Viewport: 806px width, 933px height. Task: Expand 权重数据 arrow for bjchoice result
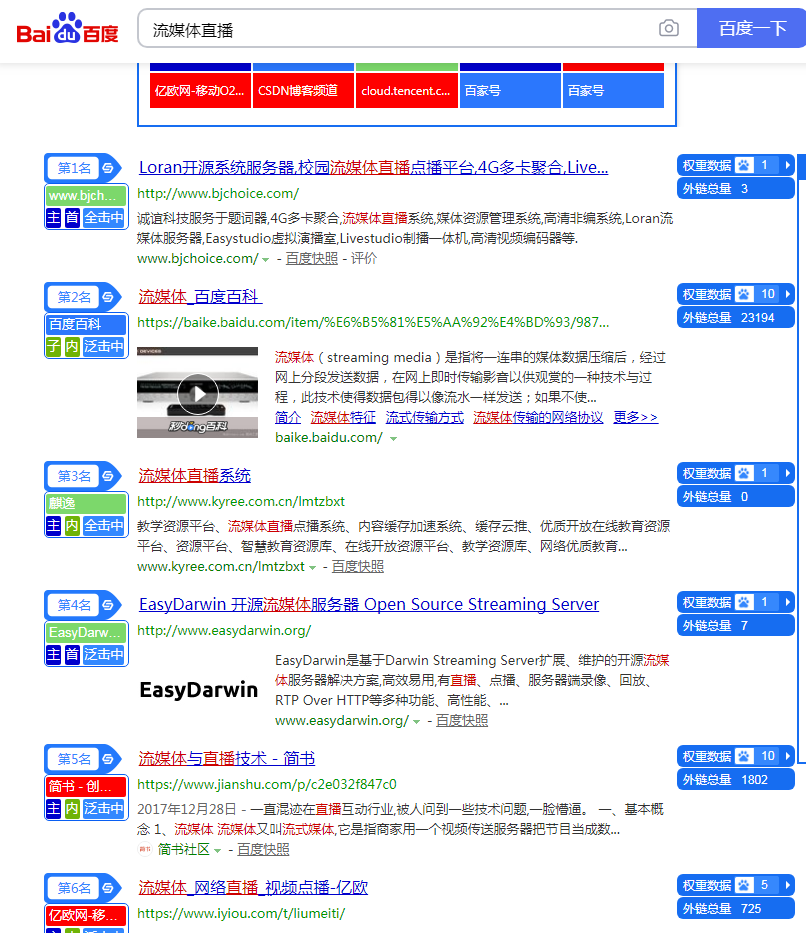788,165
